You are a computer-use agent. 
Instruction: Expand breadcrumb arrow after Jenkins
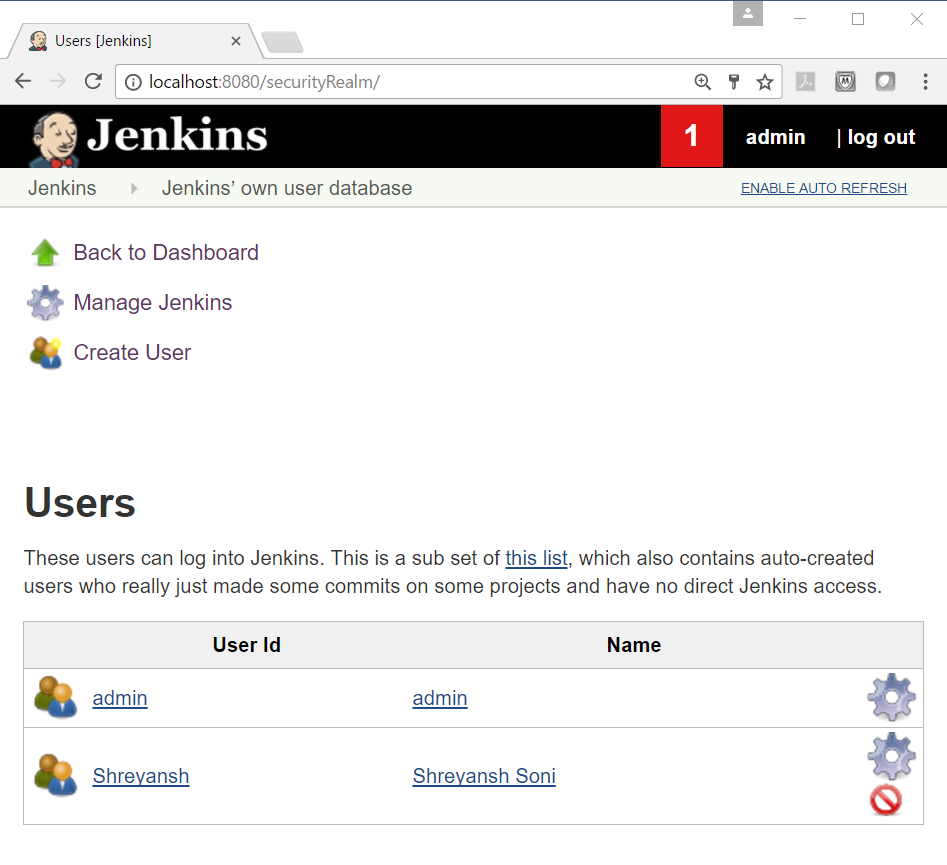click(x=133, y=188)
